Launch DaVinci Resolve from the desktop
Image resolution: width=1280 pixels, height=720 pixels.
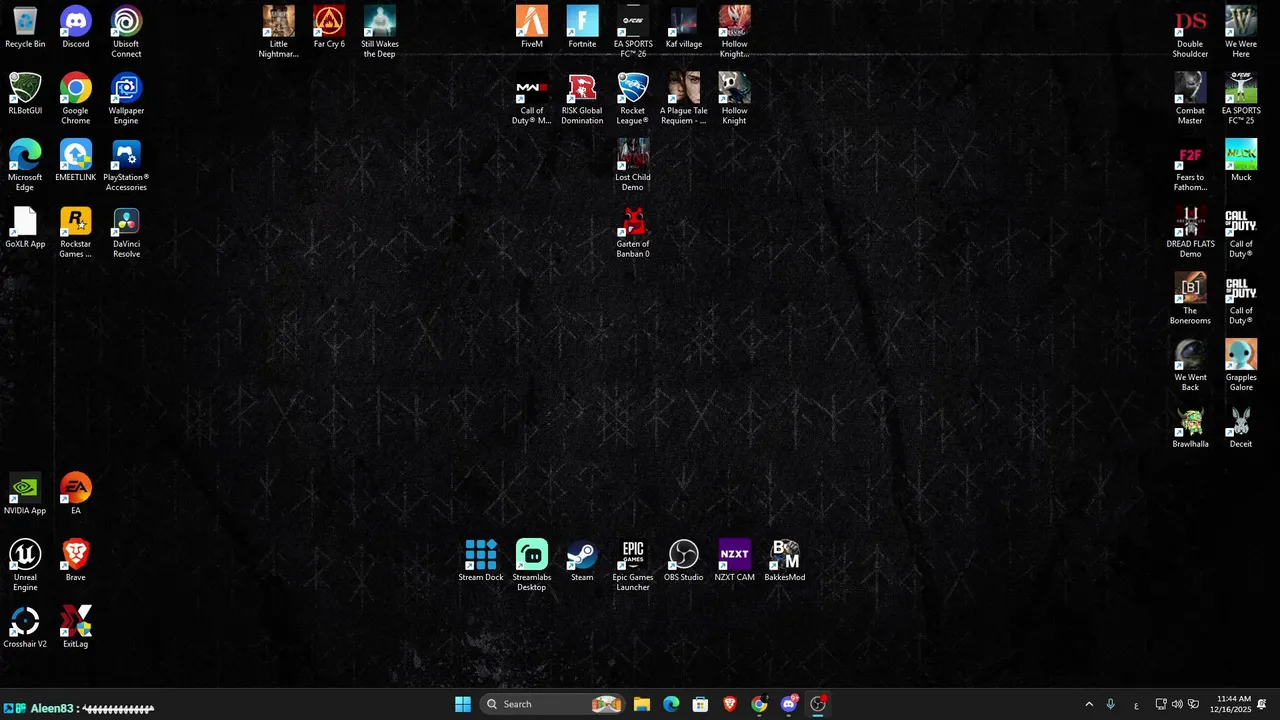point(126,232)
